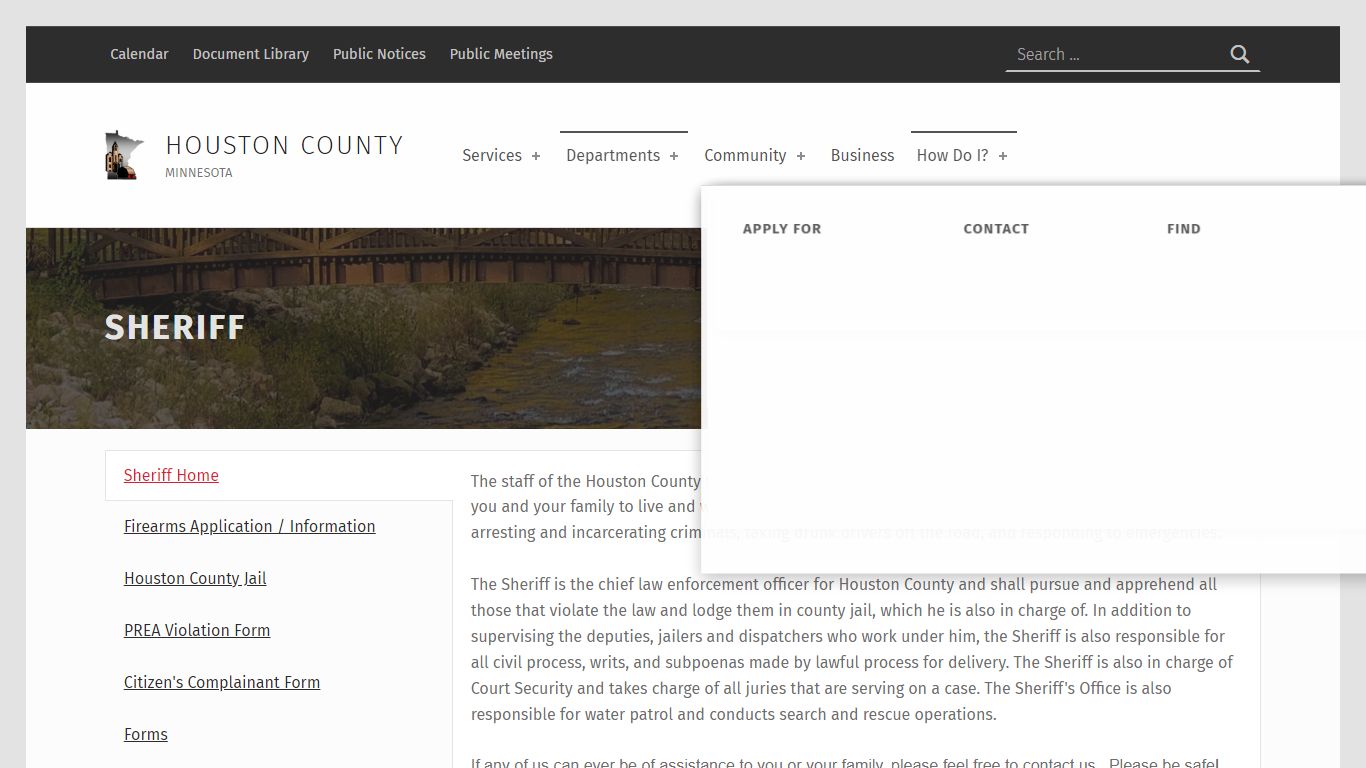Click the Houston County Minnesota logo
This screenshot has height=768, width=1366.
[x=125, y=155]
